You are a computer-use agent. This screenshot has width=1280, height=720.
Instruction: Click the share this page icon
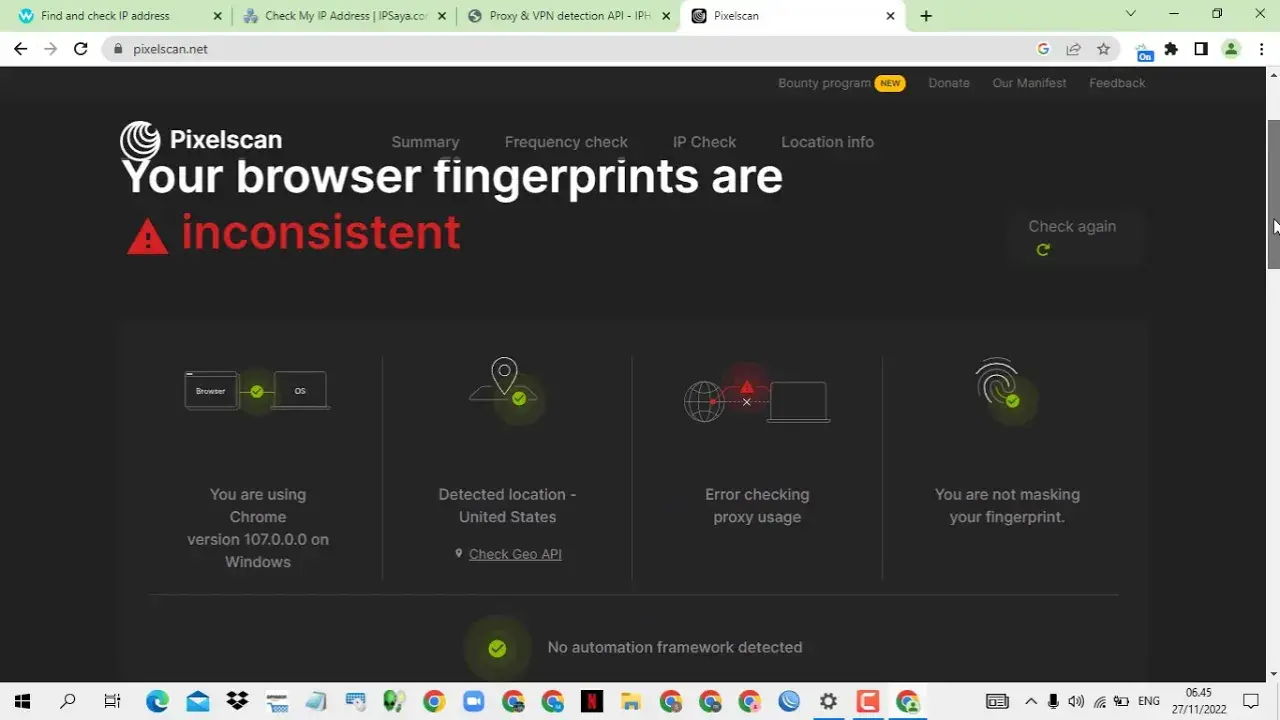tap(1073, 49)
